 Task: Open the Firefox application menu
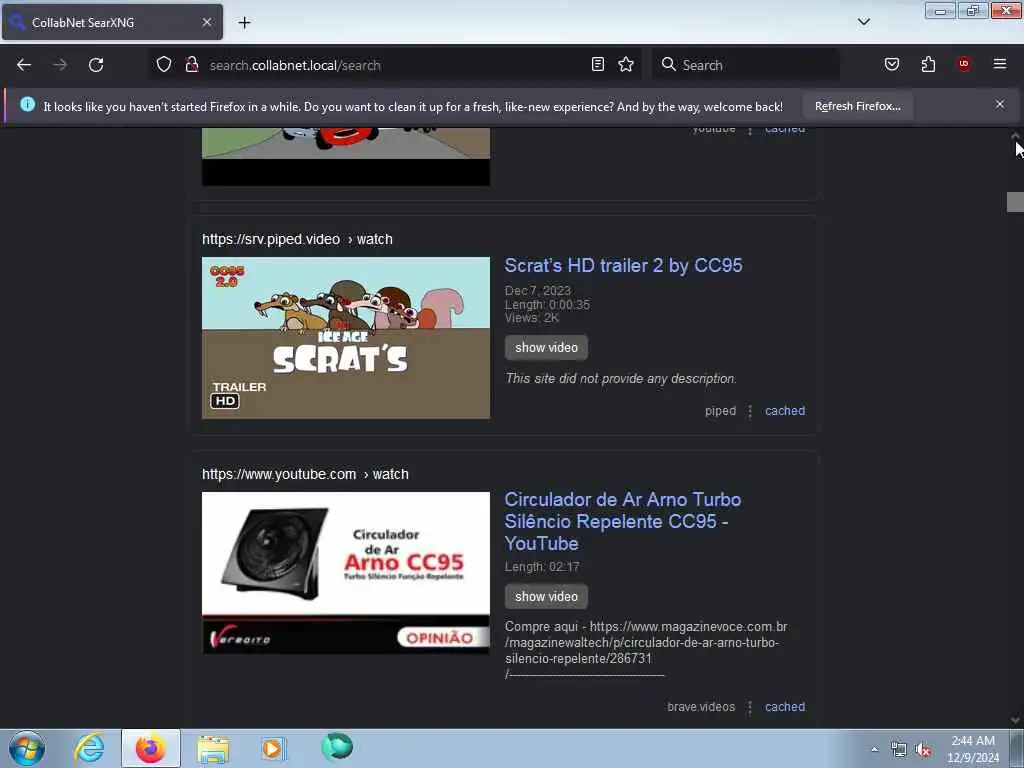point(1000,64)
